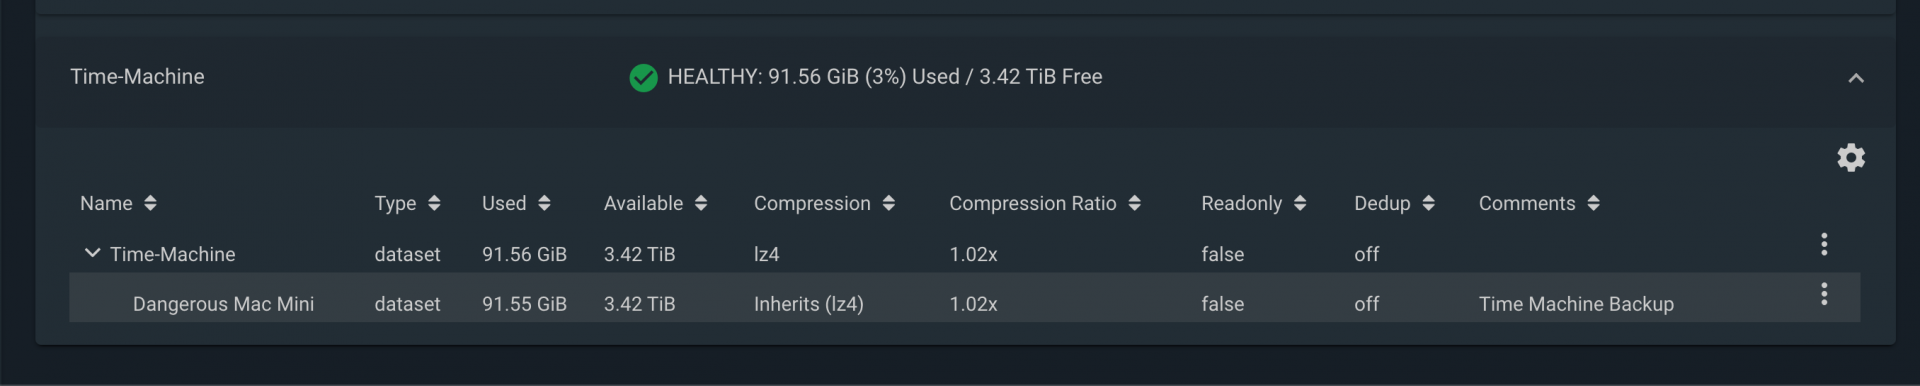
Task: Sort by Compression Ratio arrows
Action: click(x=1134, y=203)
